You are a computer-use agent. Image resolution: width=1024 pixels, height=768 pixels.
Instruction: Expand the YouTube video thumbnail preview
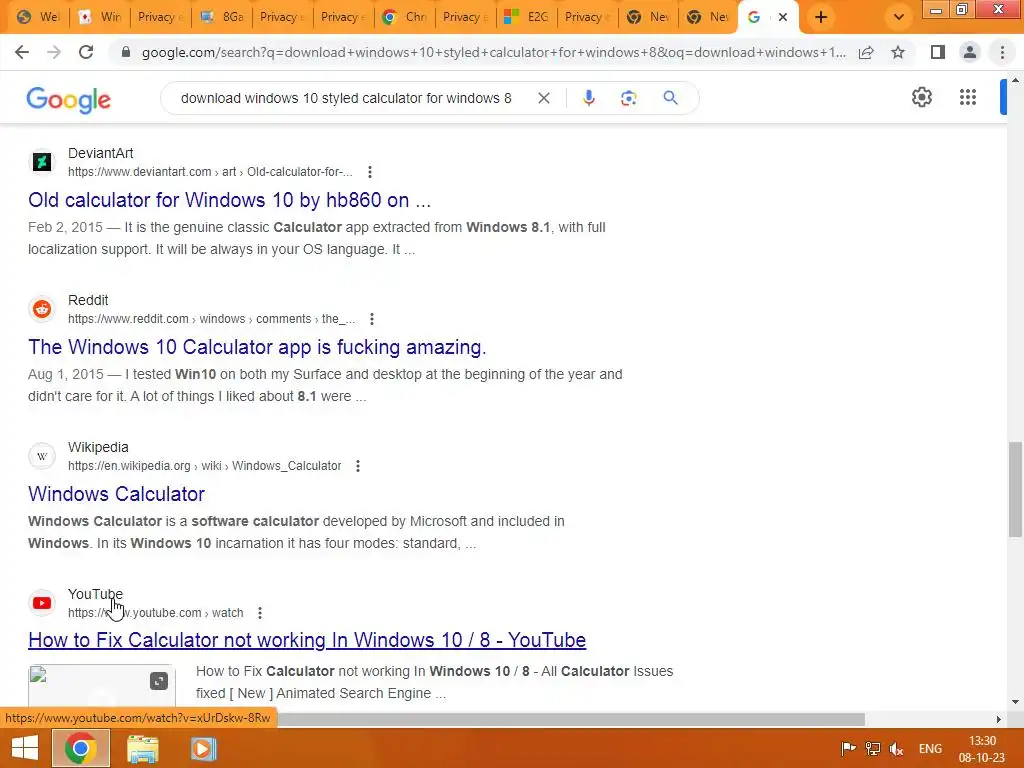pyautogui.click(x=159, y=682)
